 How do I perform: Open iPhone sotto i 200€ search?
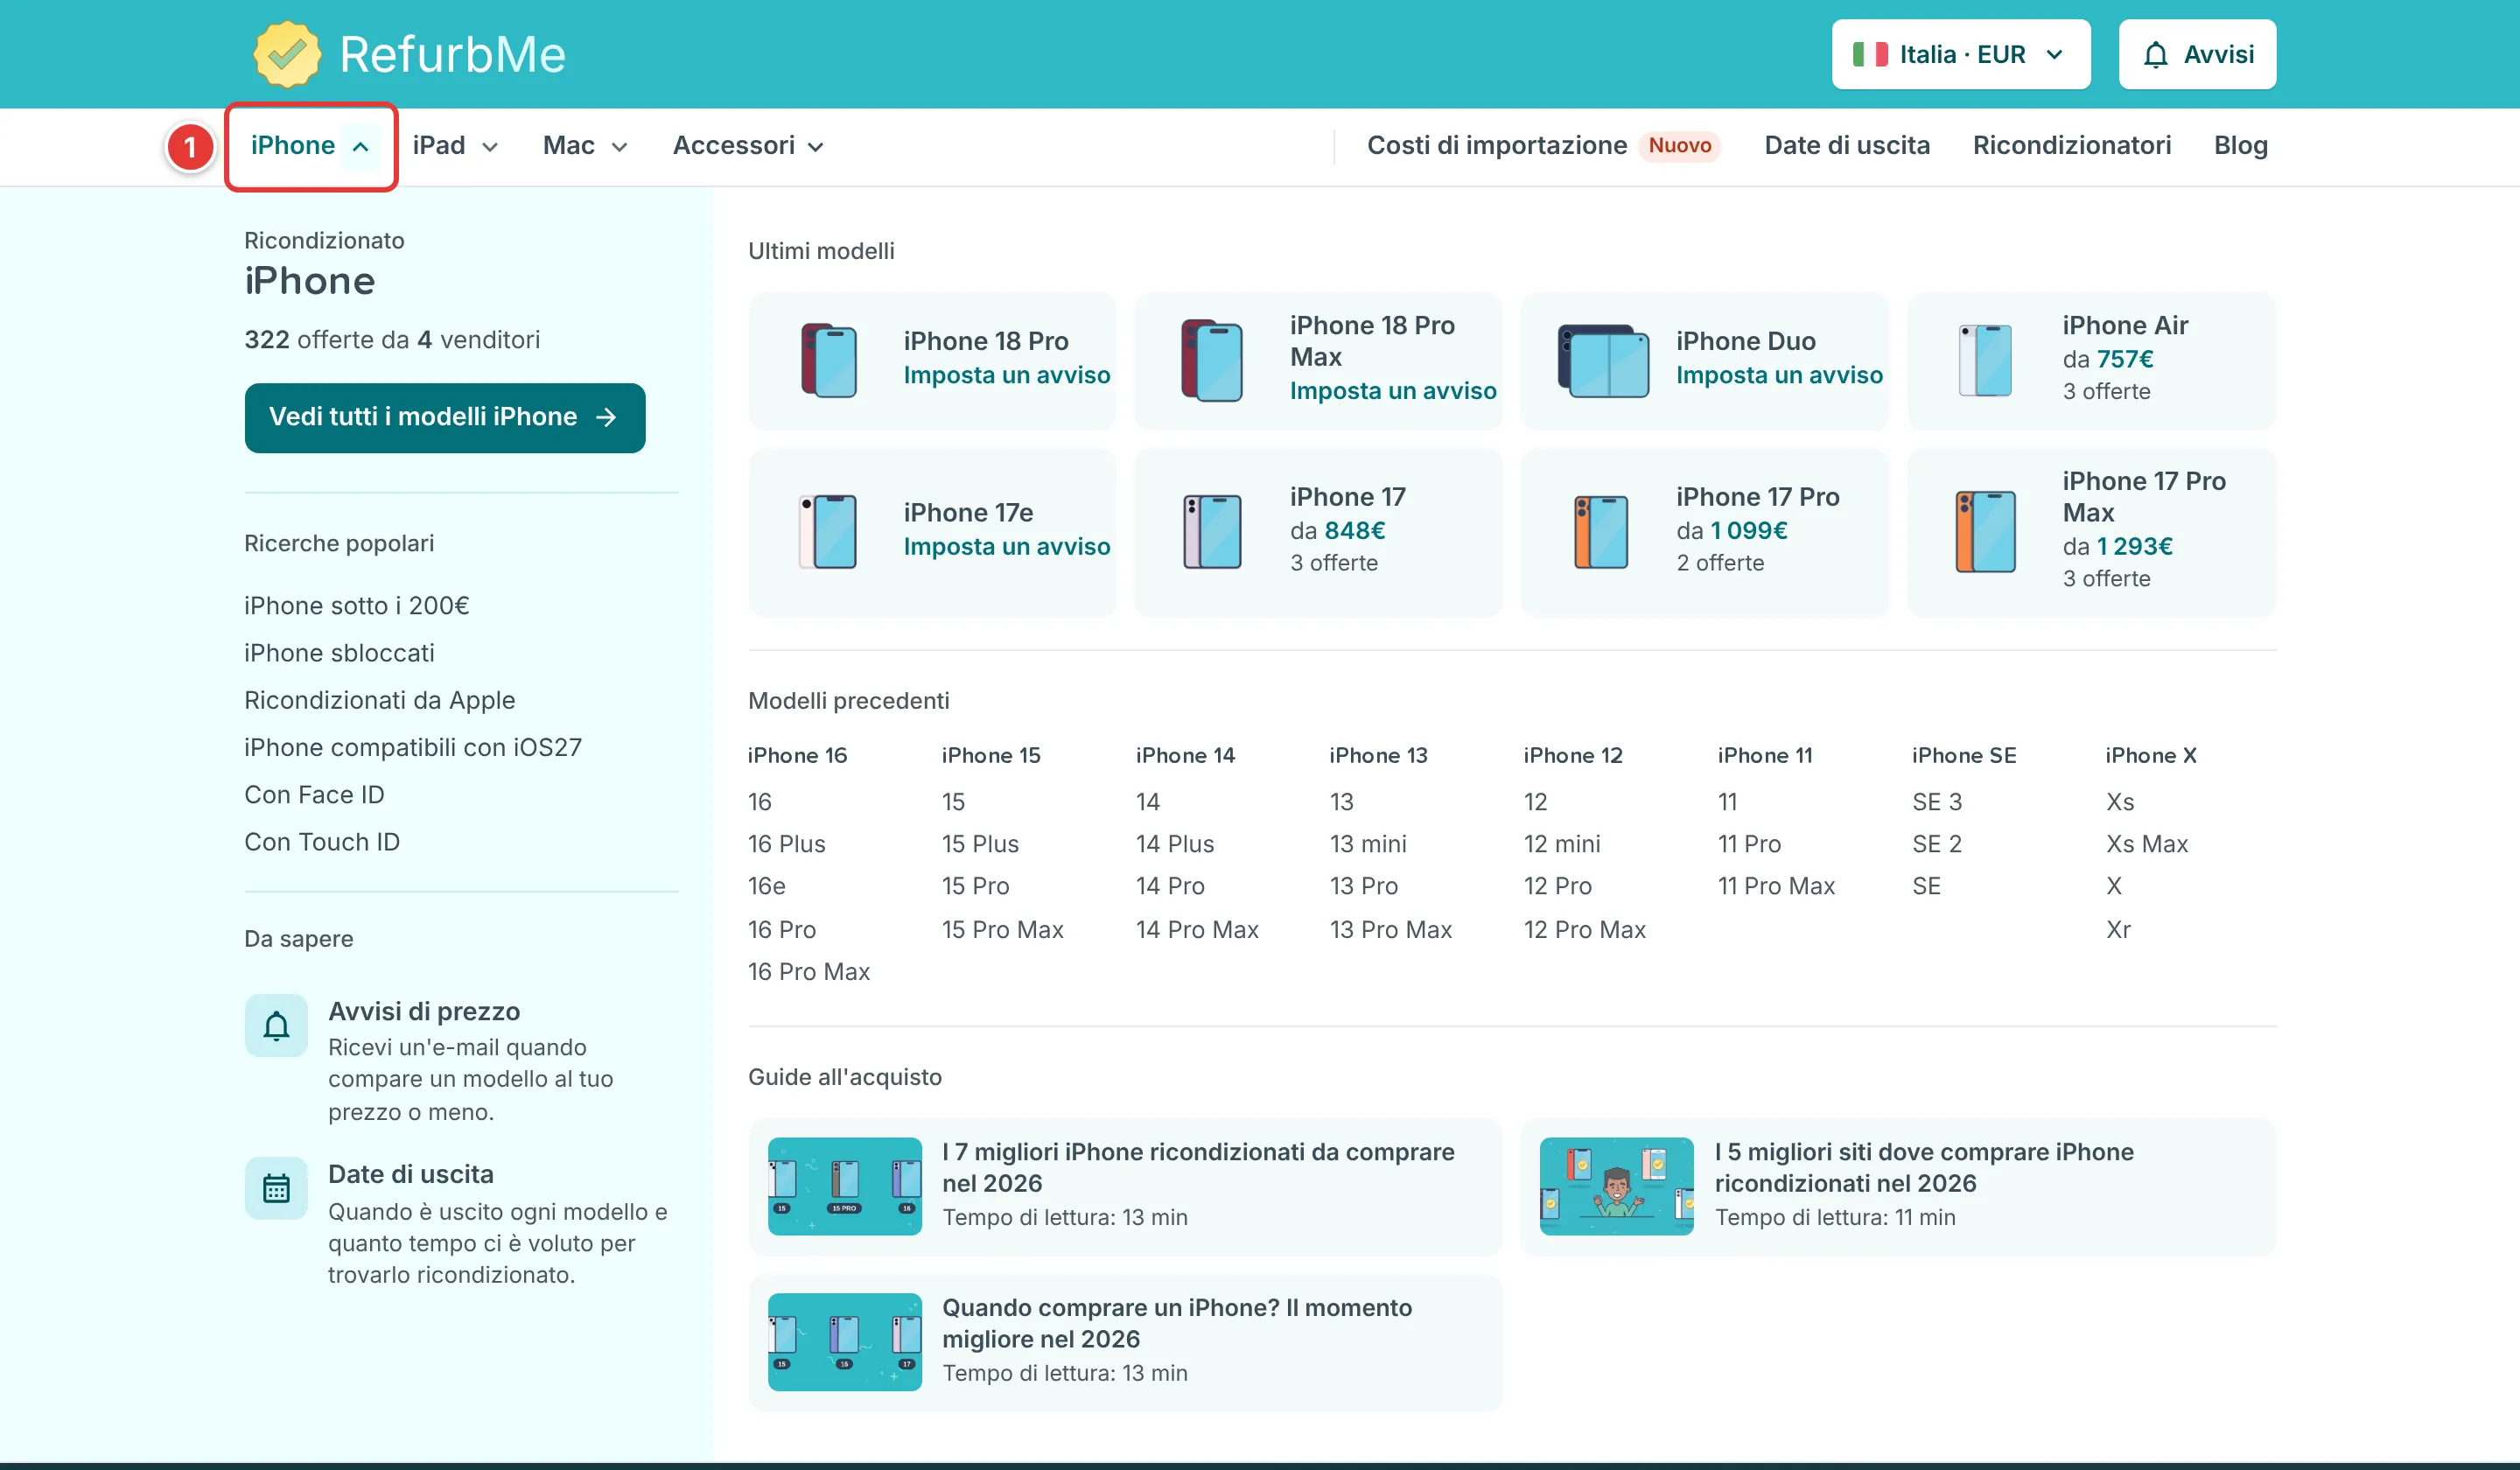[357, 605]
